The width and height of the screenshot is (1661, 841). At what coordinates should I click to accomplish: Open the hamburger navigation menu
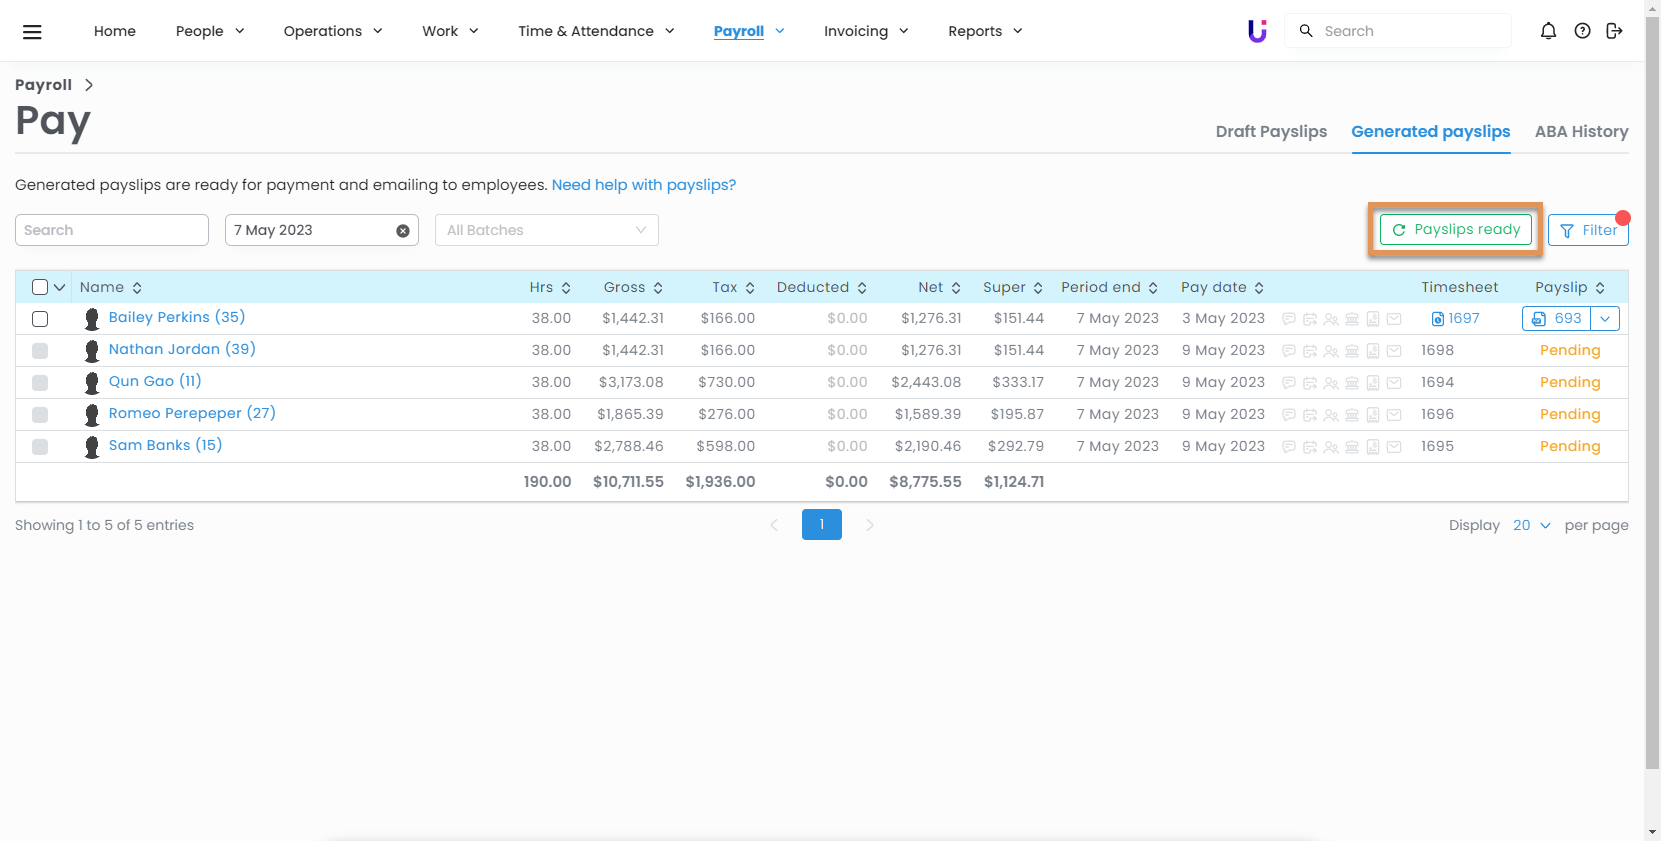coord(32,32)
